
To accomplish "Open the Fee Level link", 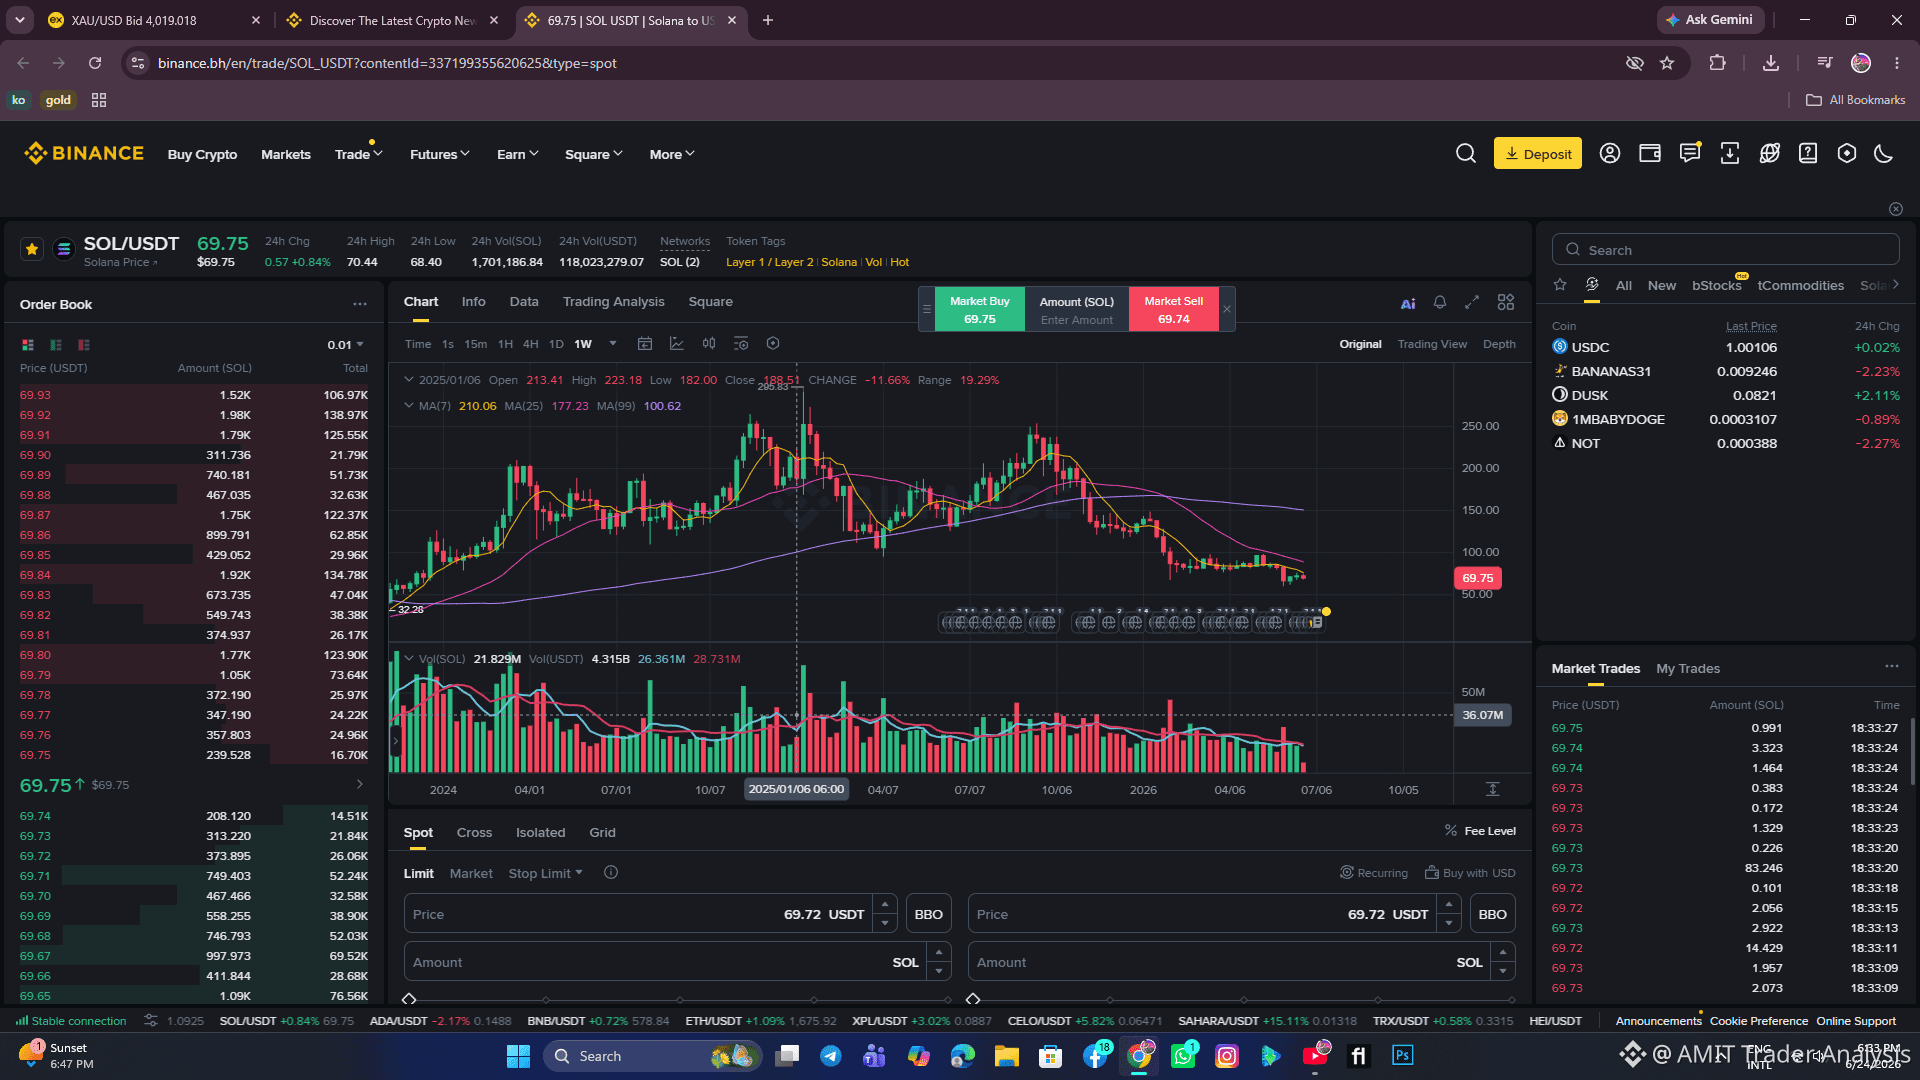I will [x=1480, y=831].
